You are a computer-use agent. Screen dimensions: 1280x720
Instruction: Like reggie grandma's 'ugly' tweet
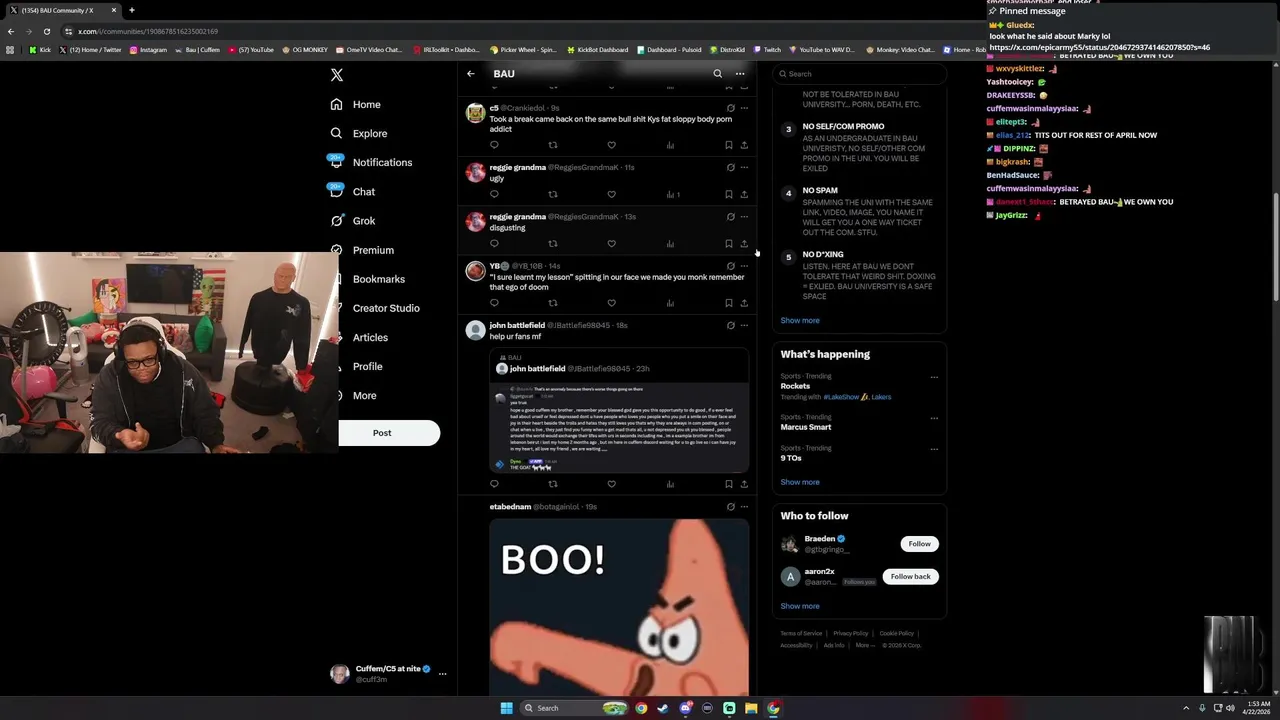coord(611,194)
